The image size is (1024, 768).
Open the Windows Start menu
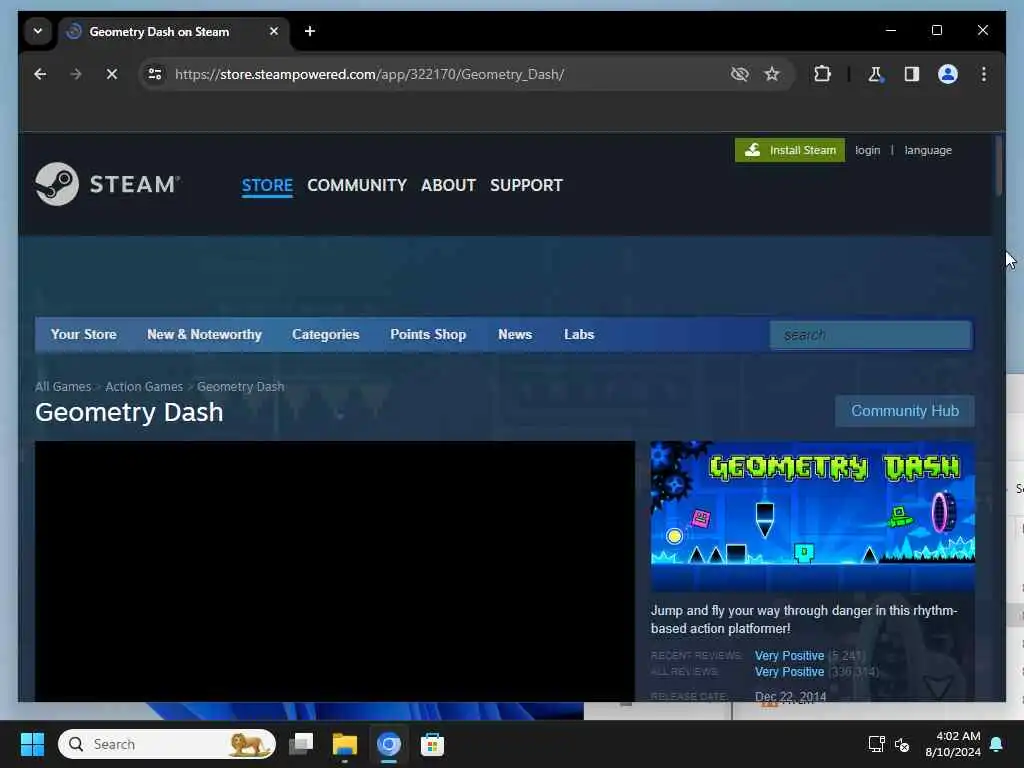(x=32, y=744)
